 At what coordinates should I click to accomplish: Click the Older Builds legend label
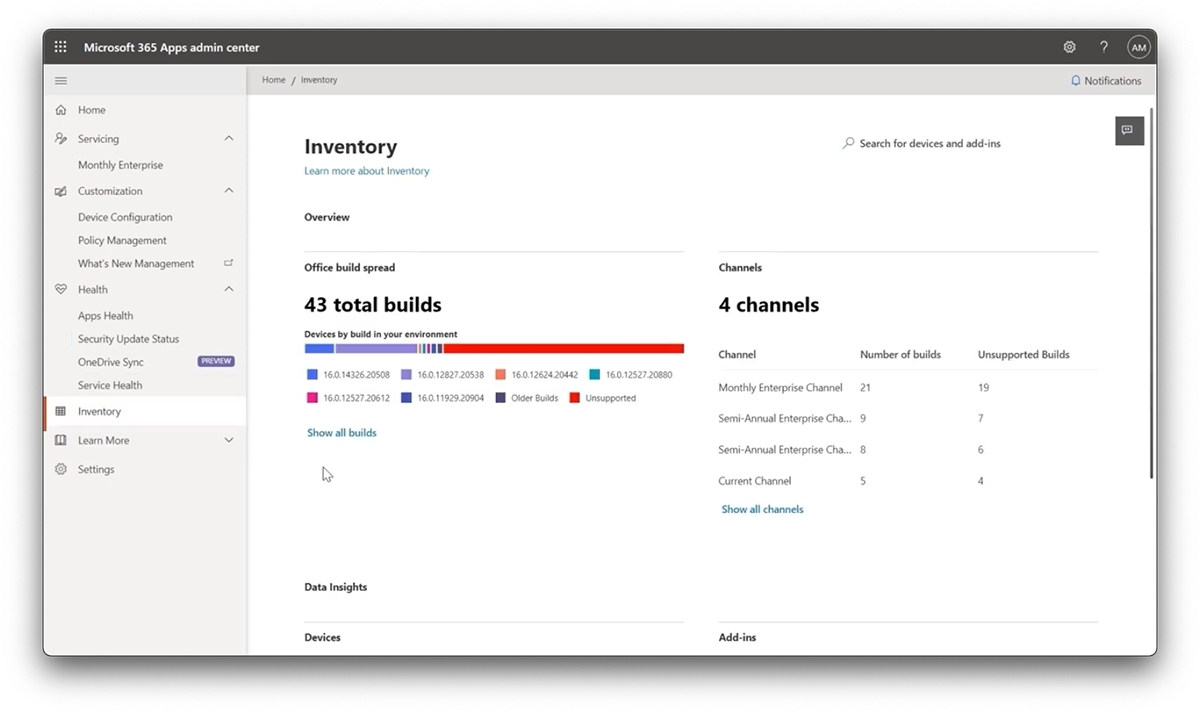pyautogui.click(x=535, y=398)
